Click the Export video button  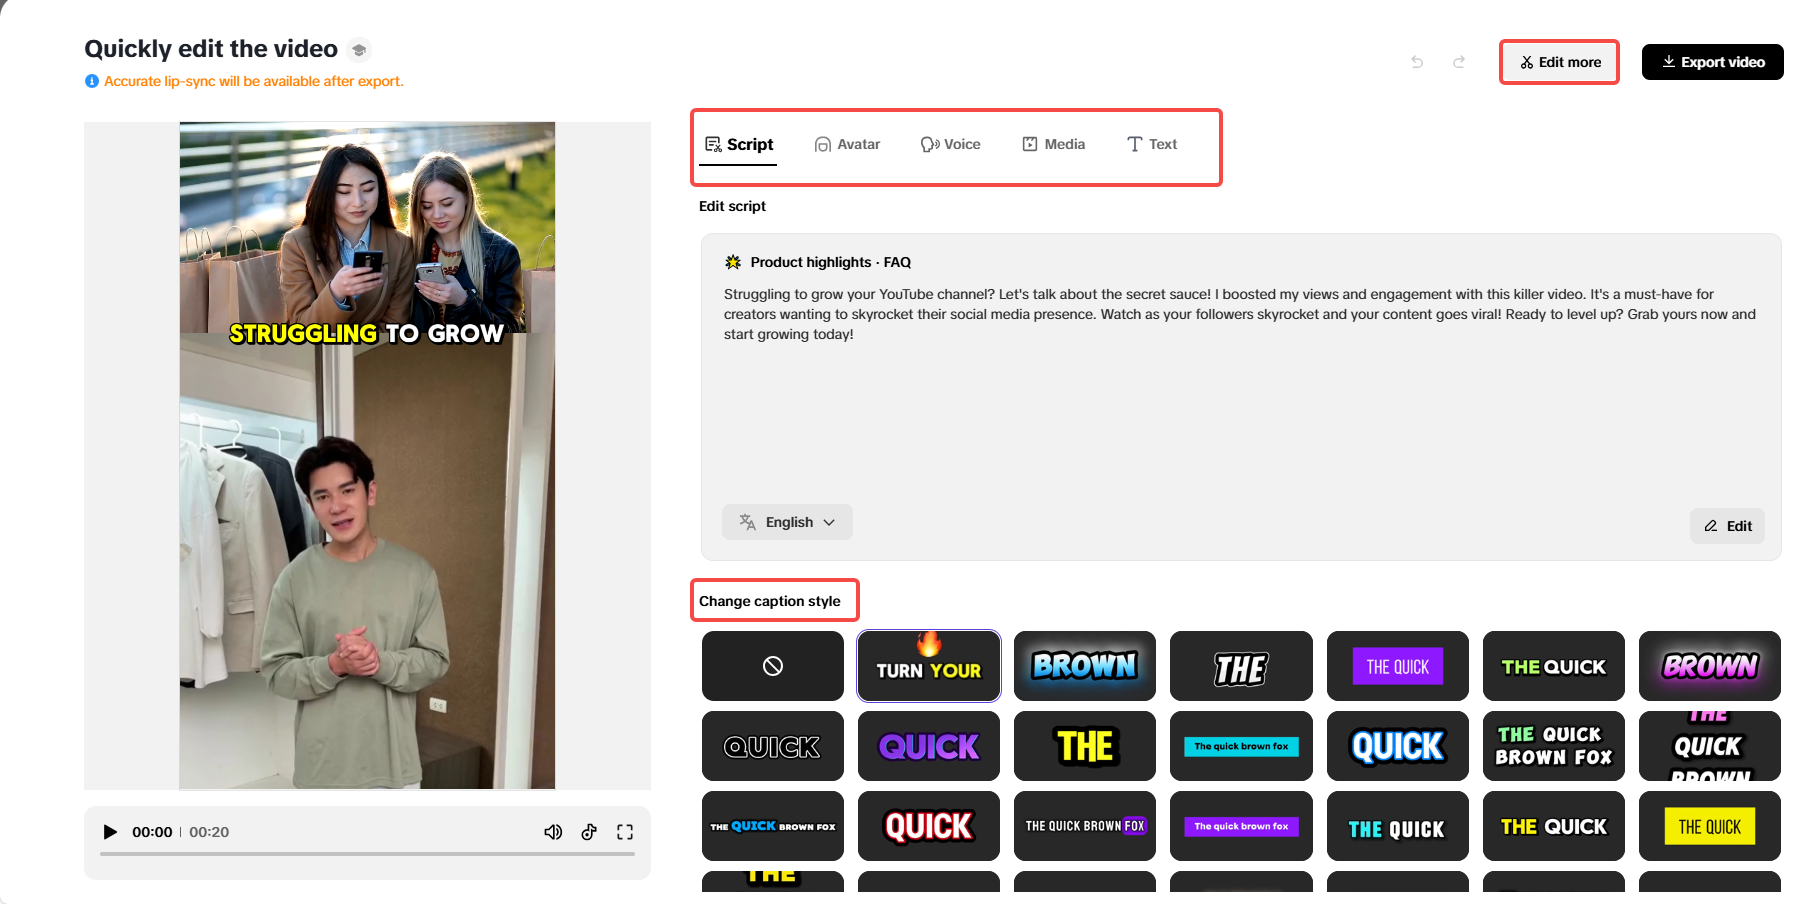pyautogui.click(x=1713, y=62)
